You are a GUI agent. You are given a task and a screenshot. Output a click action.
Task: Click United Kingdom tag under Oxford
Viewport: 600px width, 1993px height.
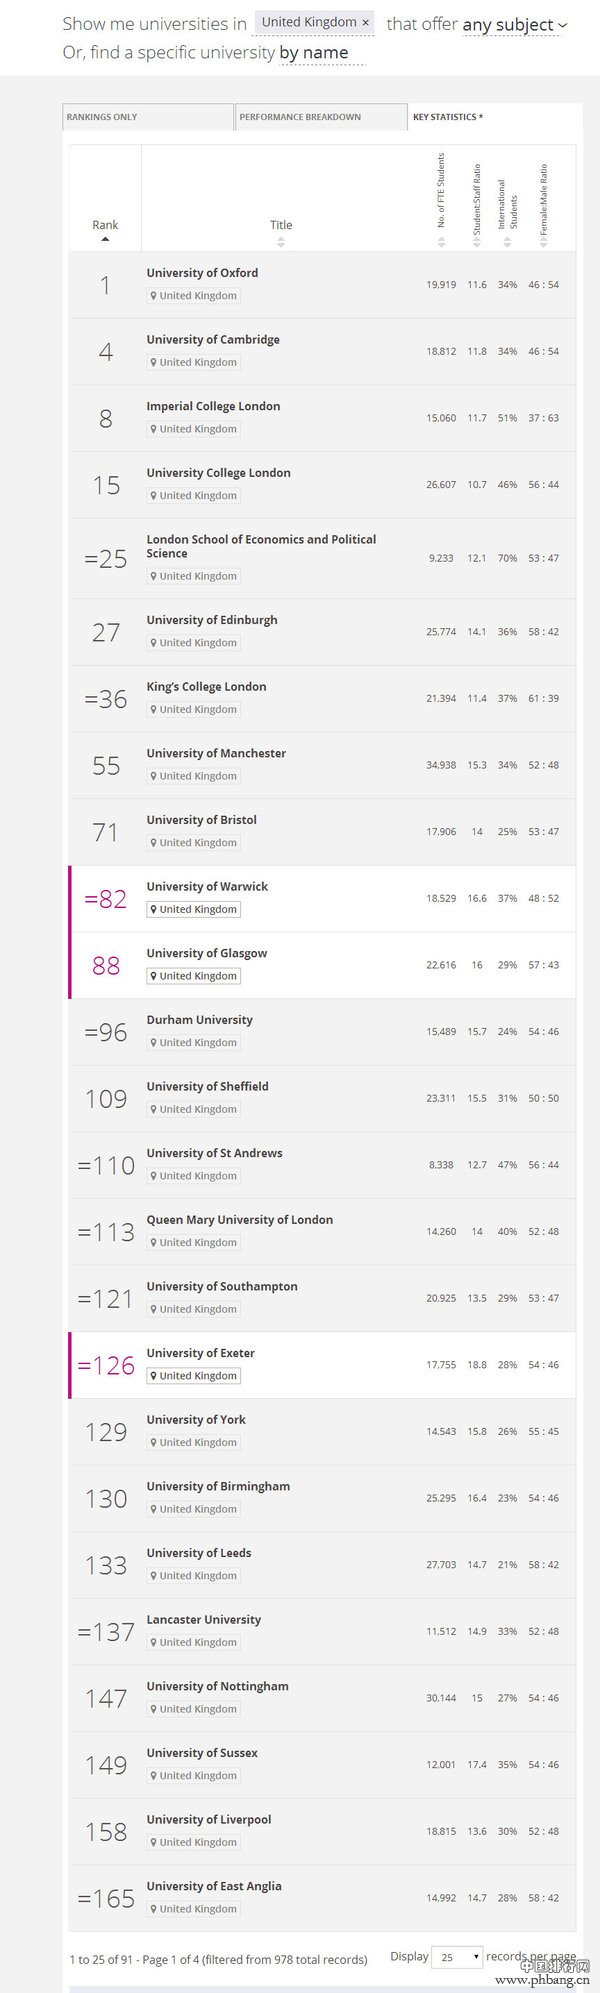[194, 296]
